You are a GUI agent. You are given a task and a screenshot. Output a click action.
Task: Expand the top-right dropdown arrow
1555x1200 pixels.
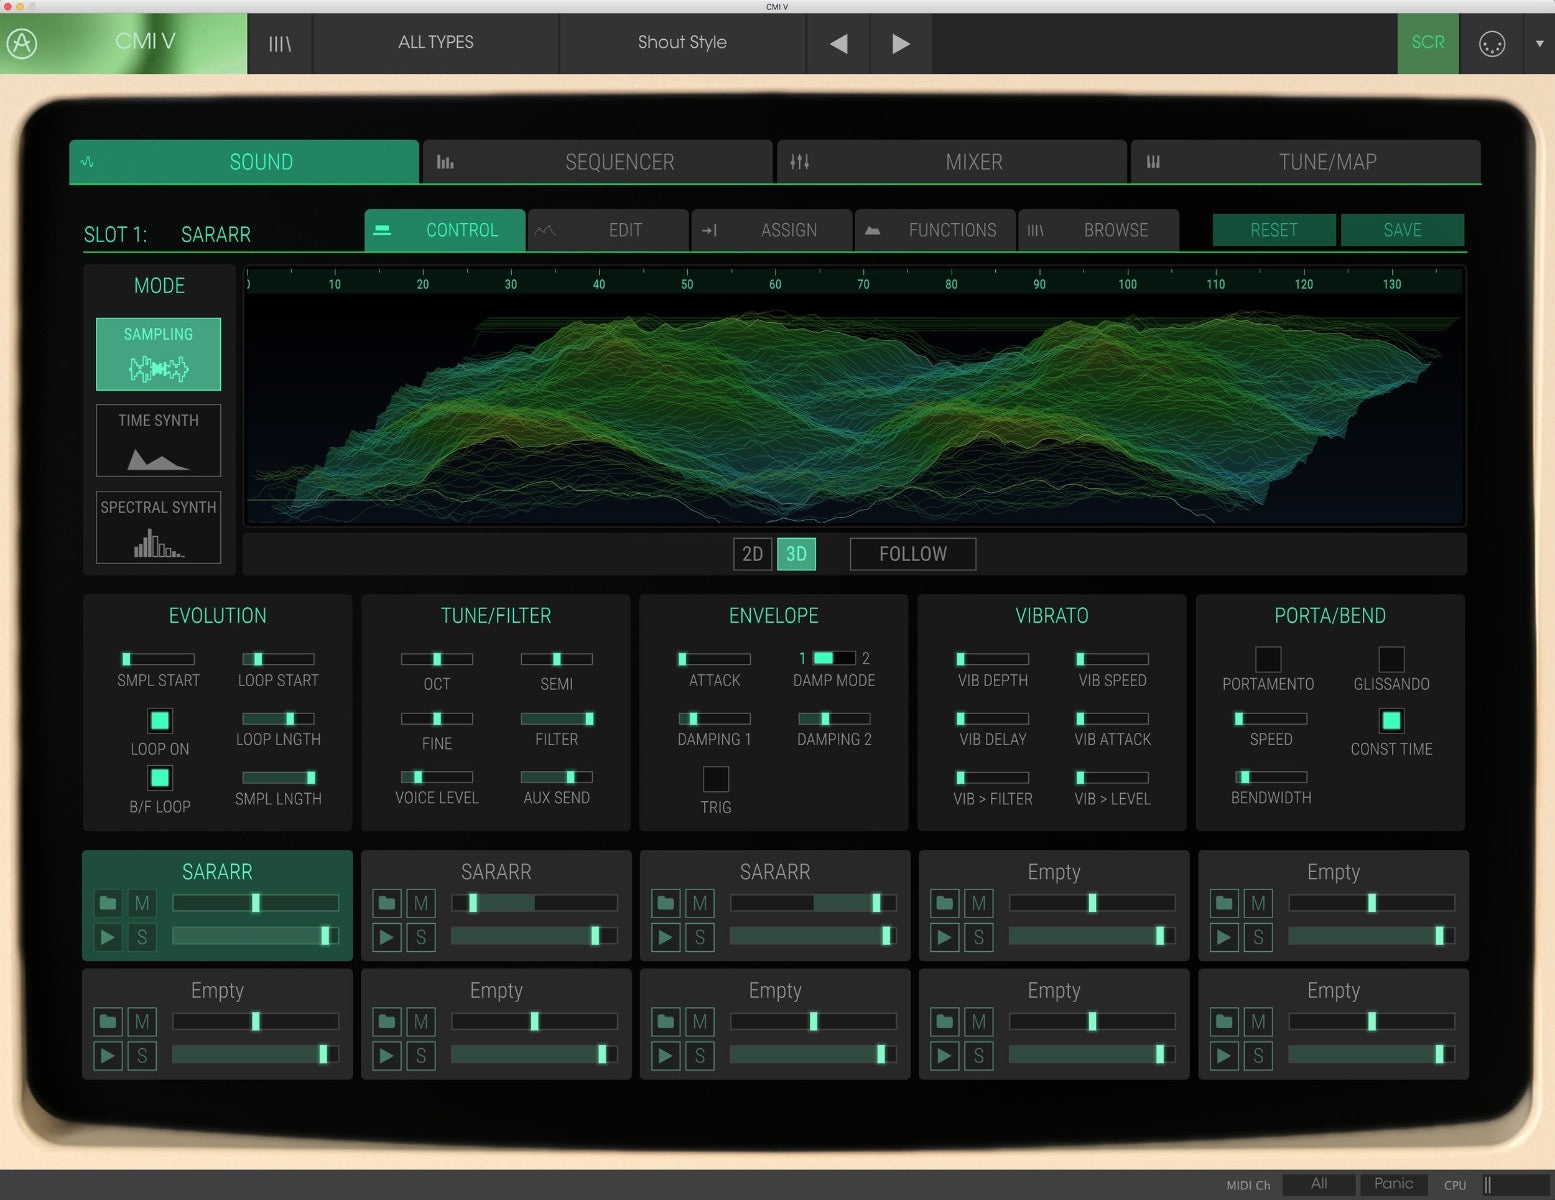pyautogui.click(x=1539, y=43)
